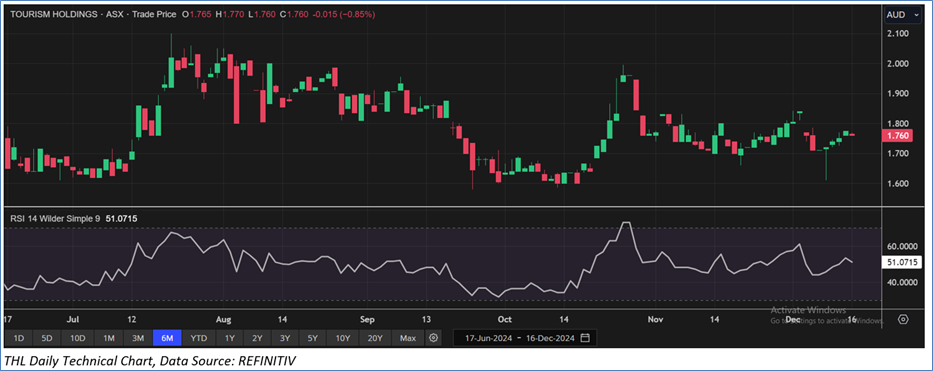The width and height of the screenshot is (933, 371).
Task: Switch to 3Y time range
Action: [285, 338]
